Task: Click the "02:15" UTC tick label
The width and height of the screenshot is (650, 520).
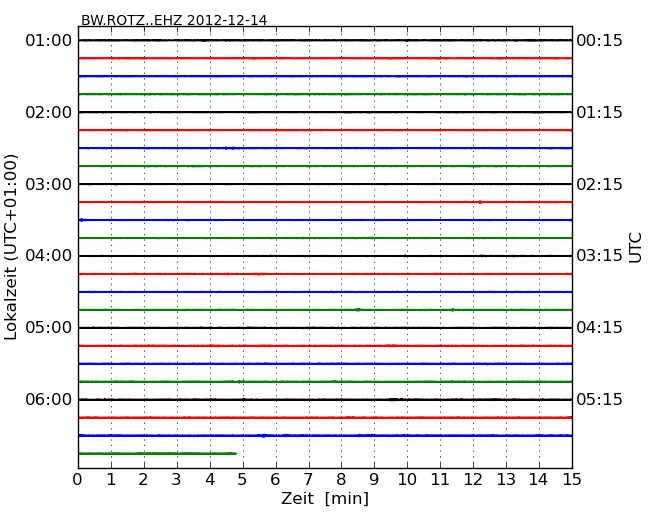Action: [599, 184]
